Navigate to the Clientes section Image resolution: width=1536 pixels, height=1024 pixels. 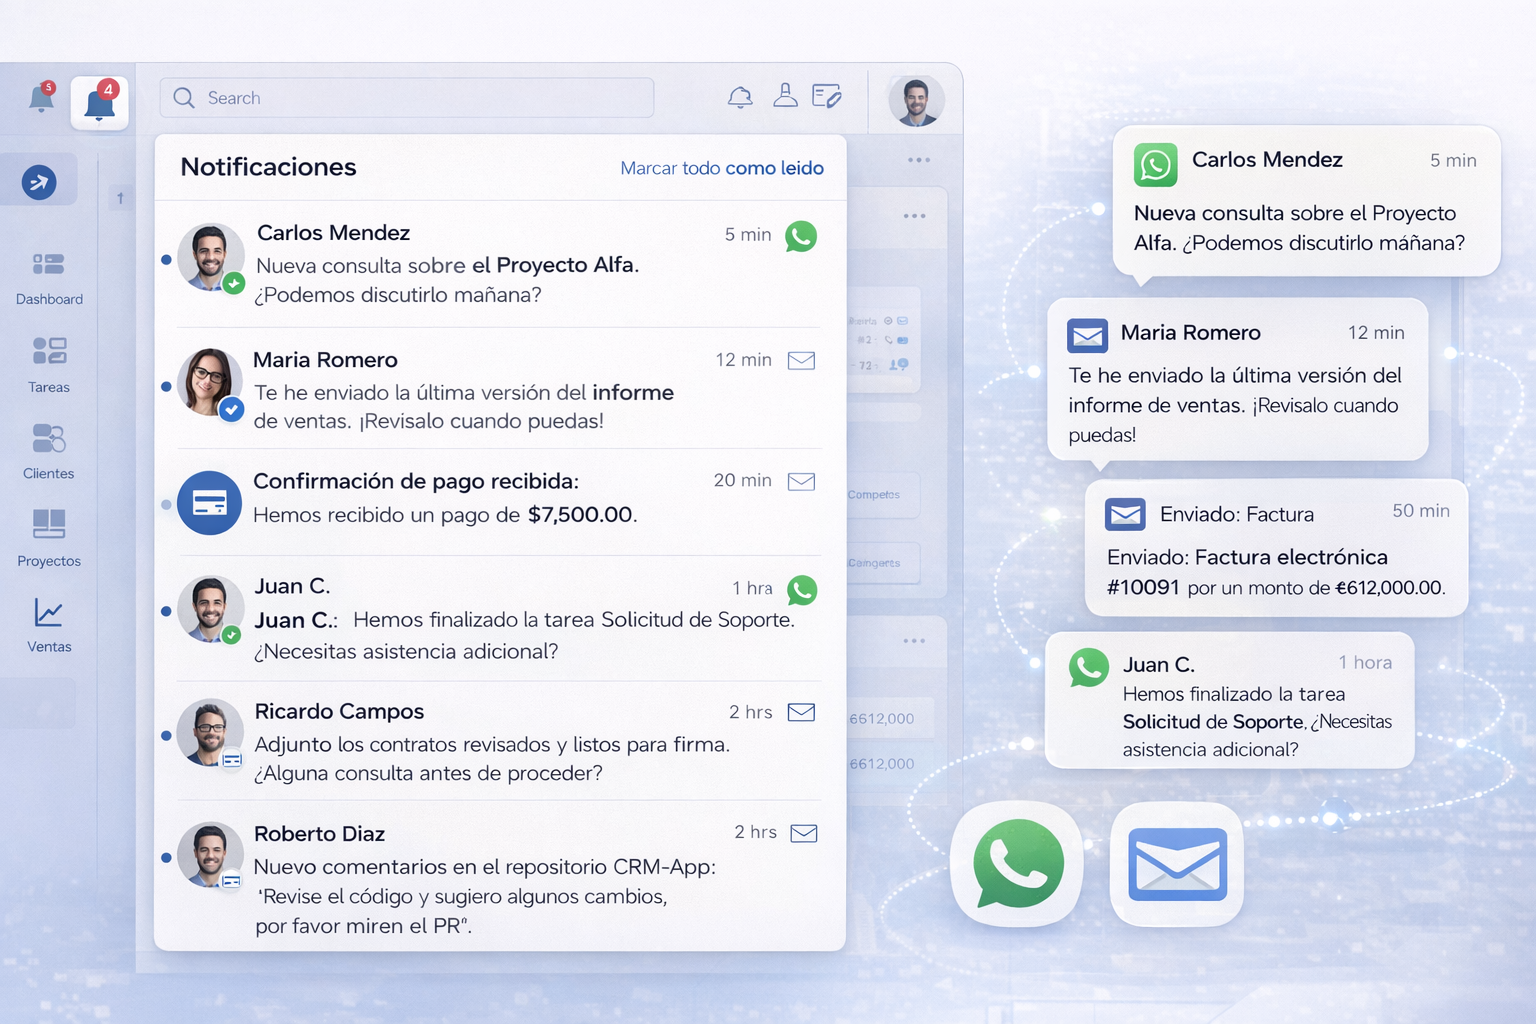[x=47, y=450]
